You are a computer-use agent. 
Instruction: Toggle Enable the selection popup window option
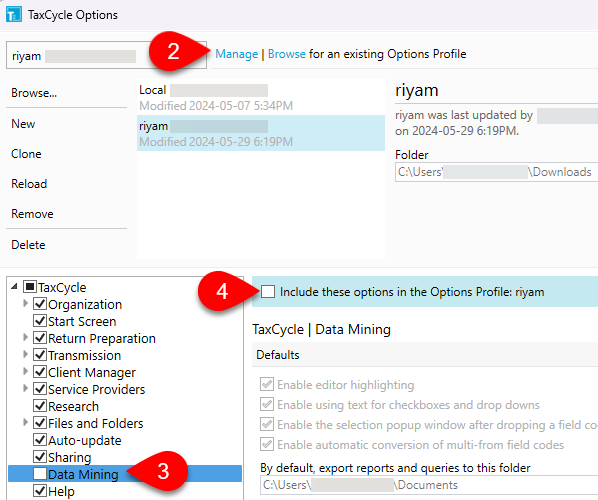coord(267,424)
